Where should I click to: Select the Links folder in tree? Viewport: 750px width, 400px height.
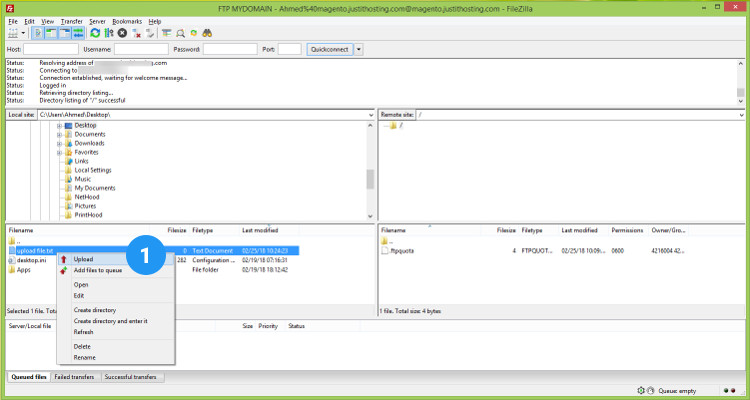(x=81, y=161)
